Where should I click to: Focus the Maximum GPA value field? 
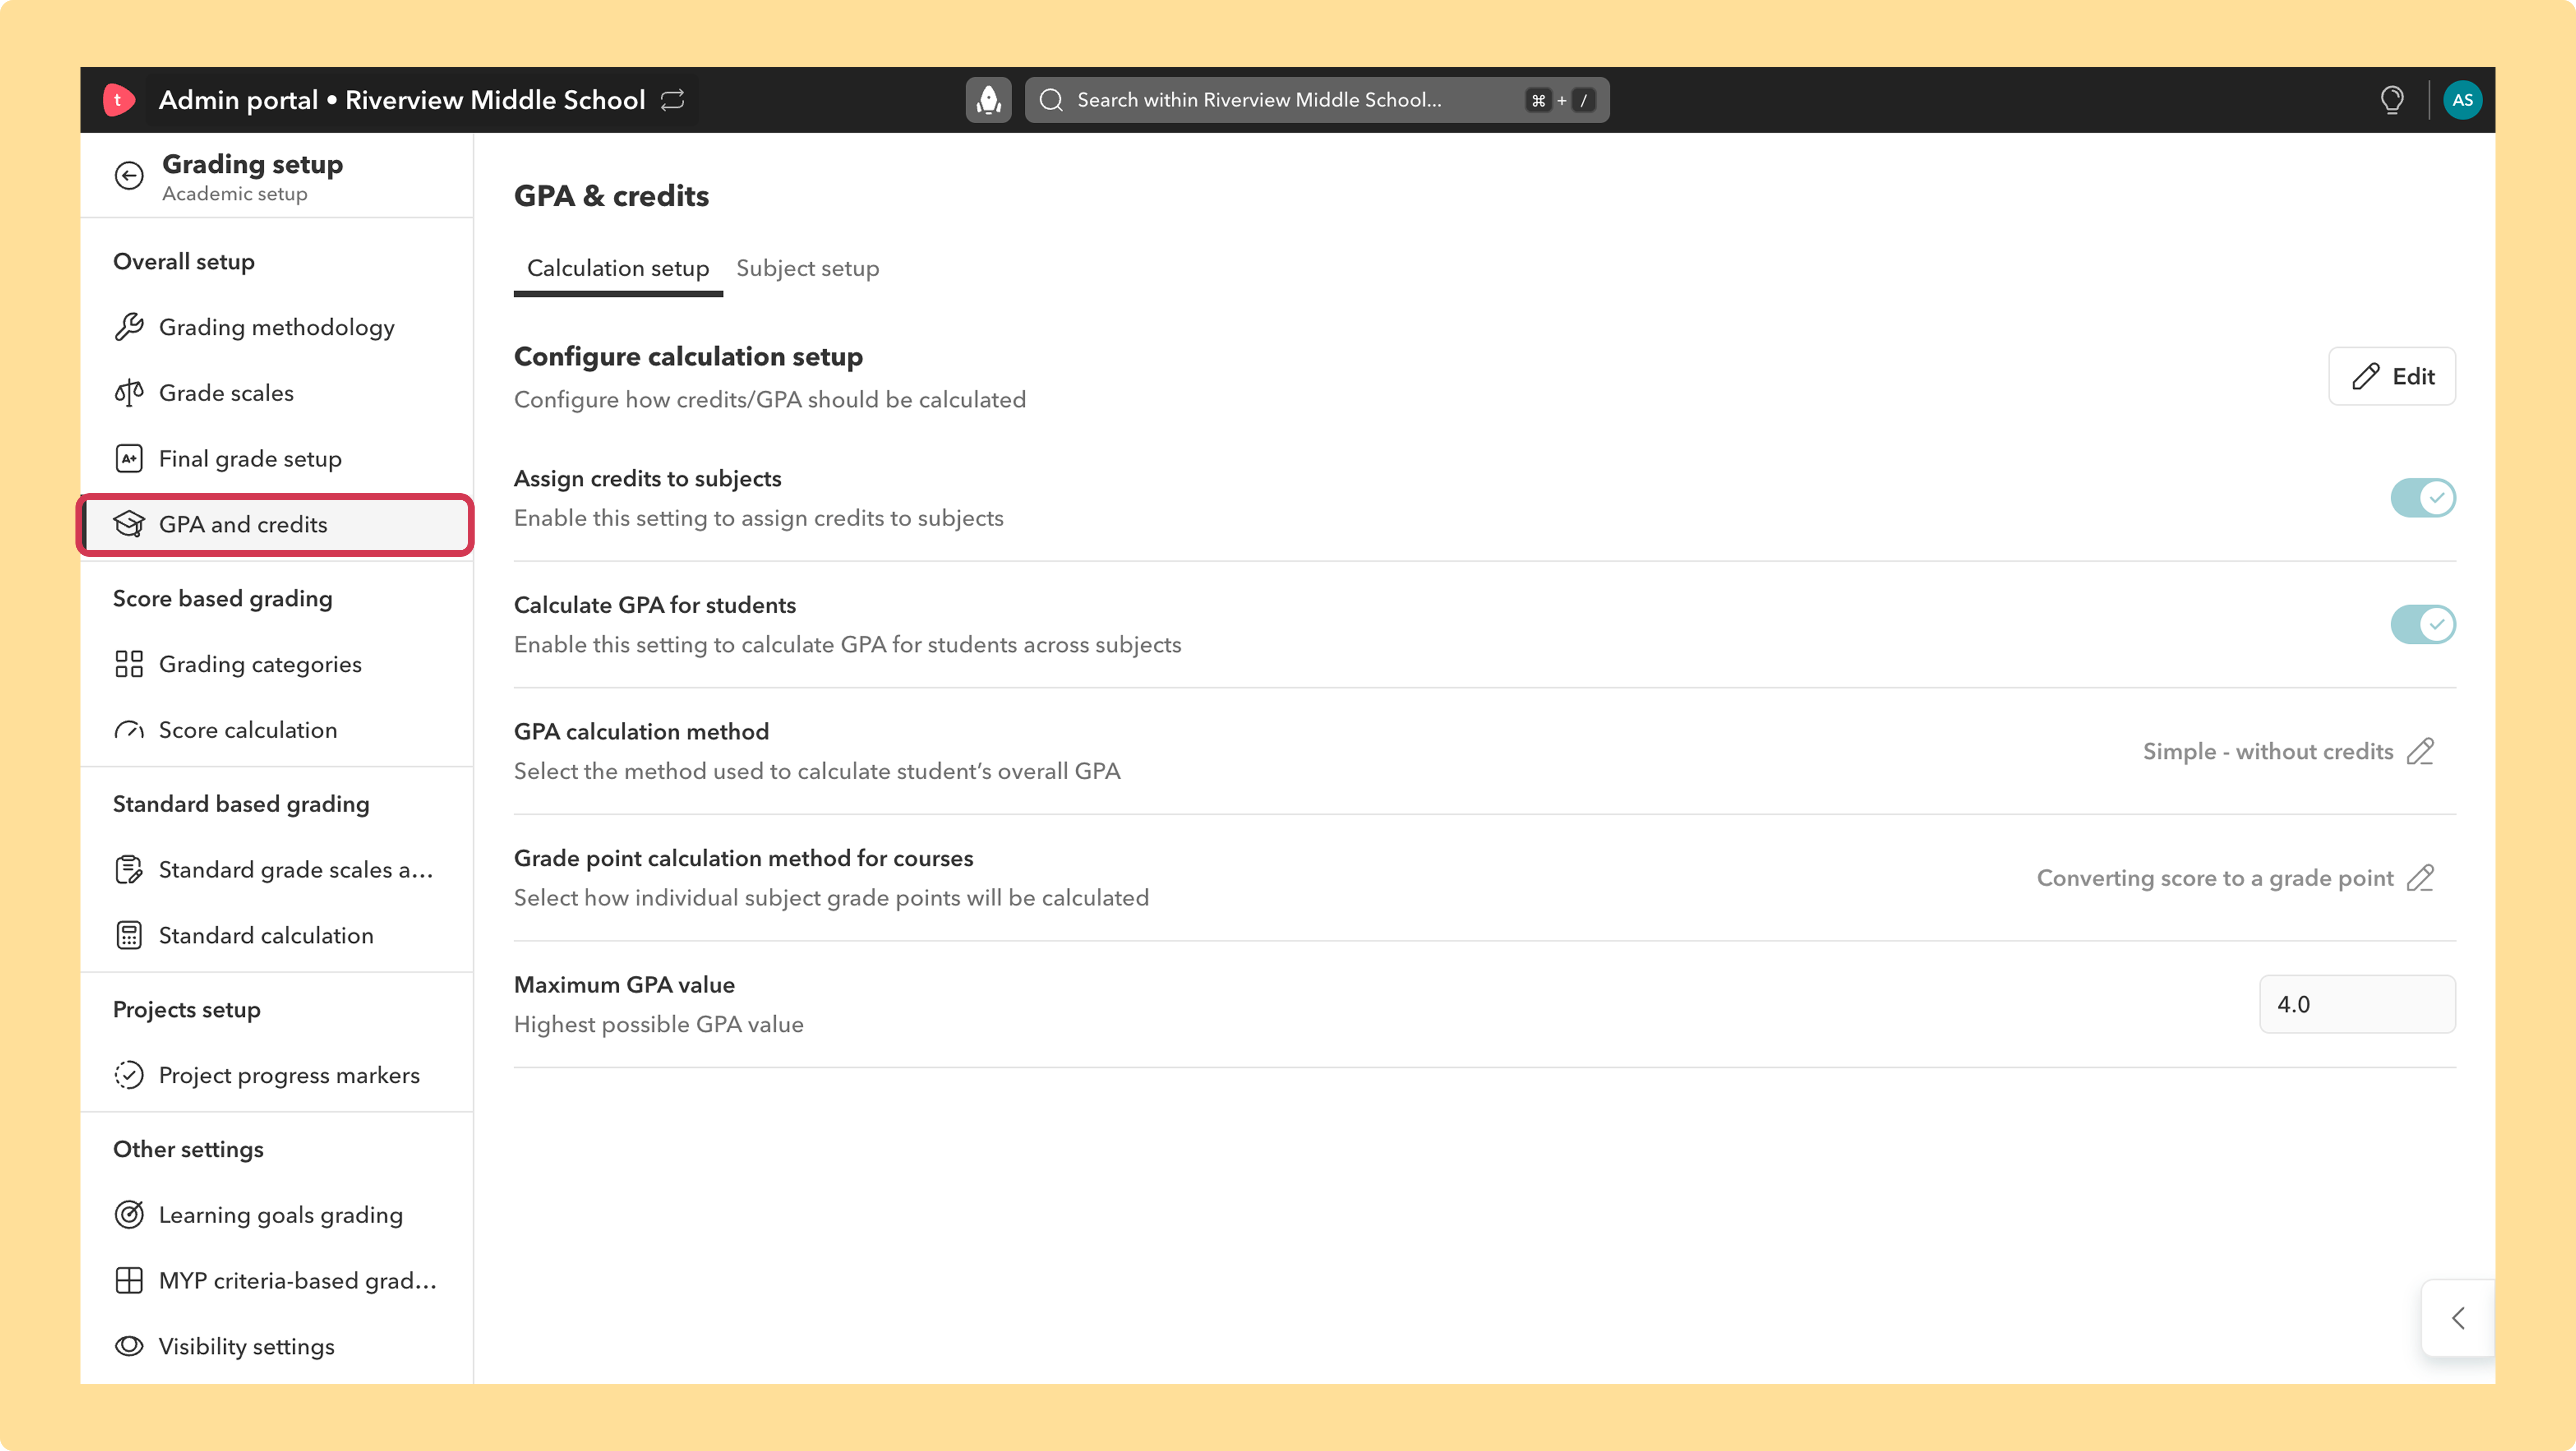pos(2357,1004)
